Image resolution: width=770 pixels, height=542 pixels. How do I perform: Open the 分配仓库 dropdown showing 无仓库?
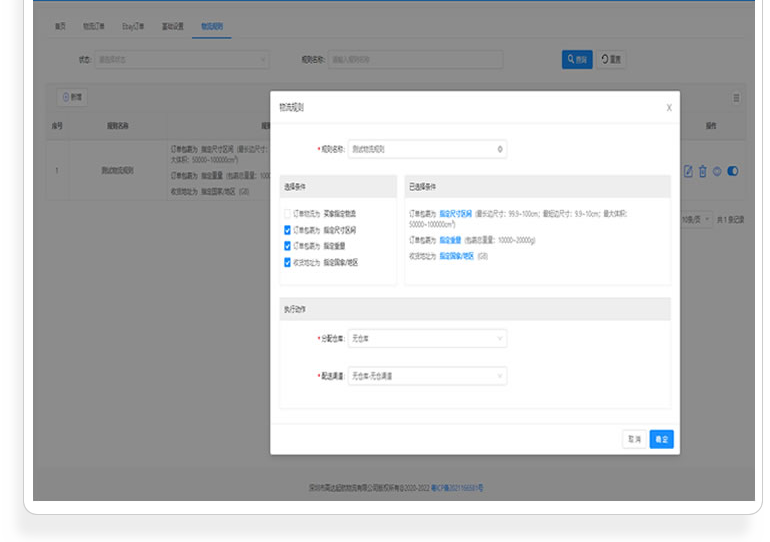427,339
